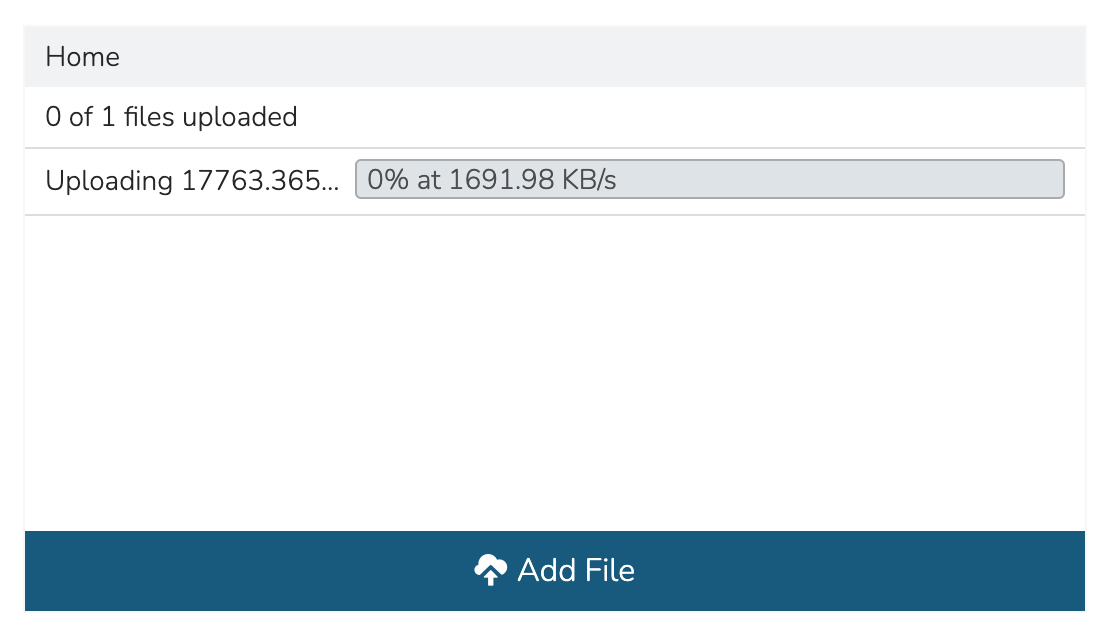
Task: Click the "0% at 1691.98 KB/s" text
Action: click(x=492, y=180)
